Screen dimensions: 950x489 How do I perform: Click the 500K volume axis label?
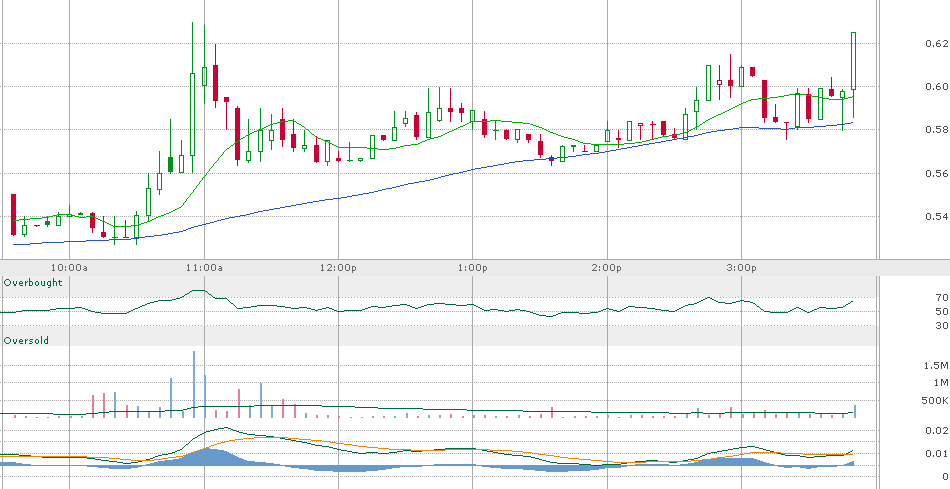coord(936,401)
